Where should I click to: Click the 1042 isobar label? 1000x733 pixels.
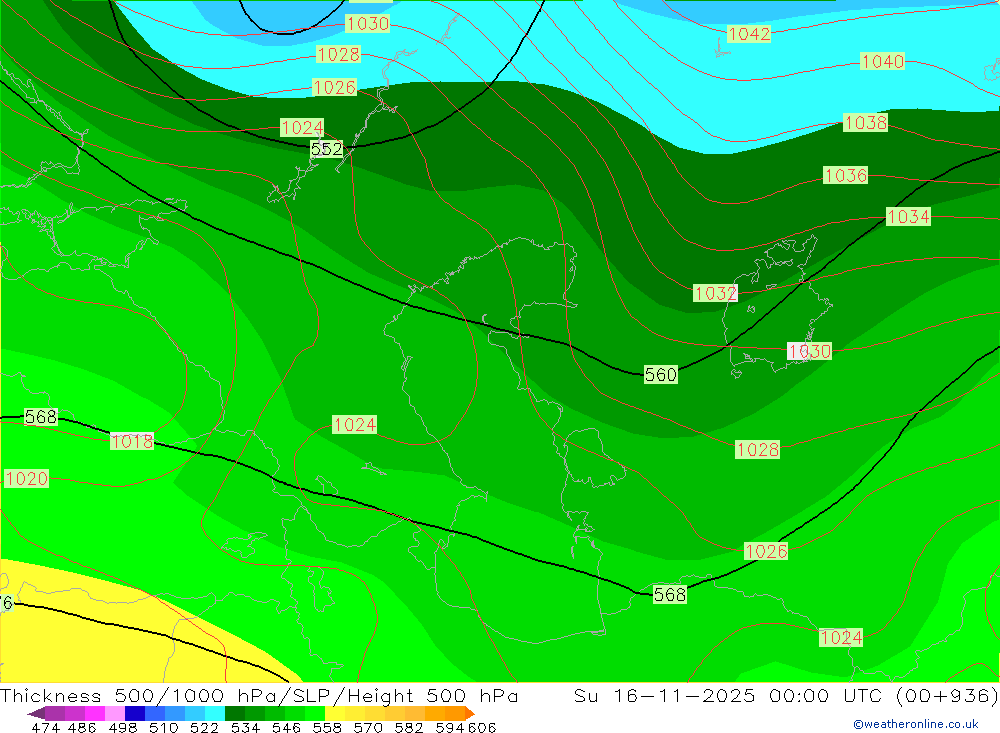(749, 34)
